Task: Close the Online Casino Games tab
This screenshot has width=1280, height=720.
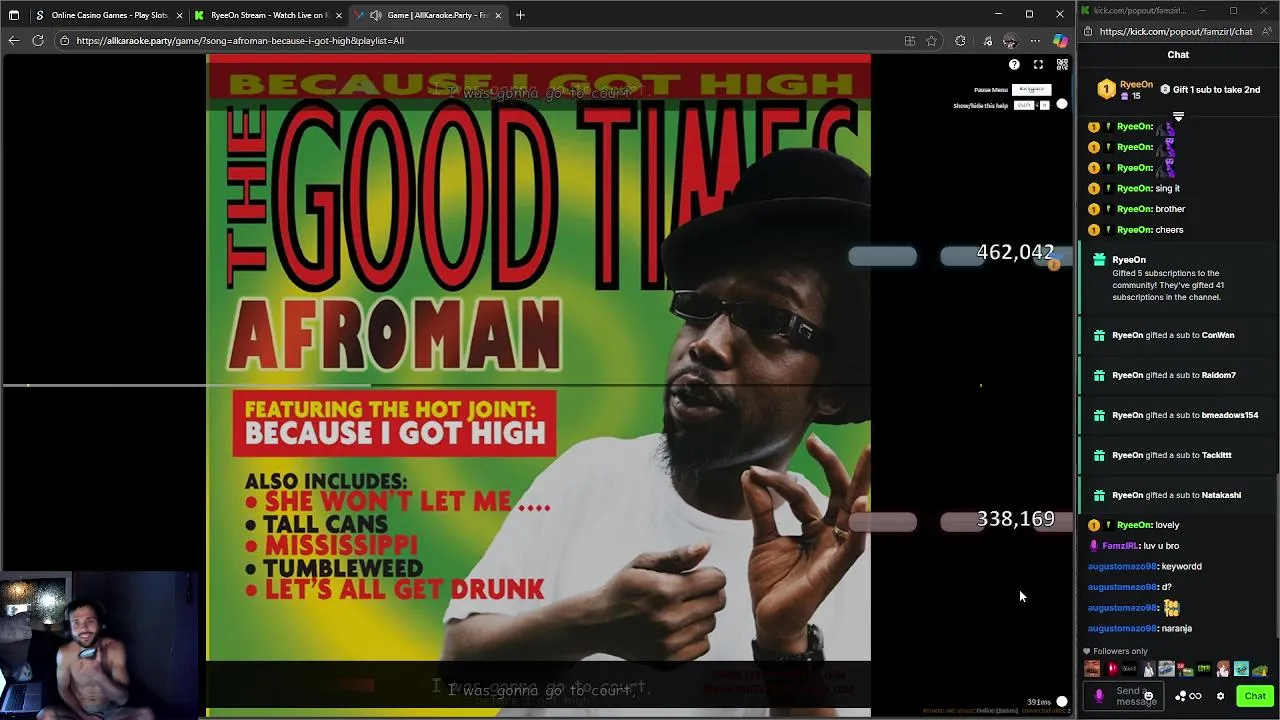Action: [x=179, y=15]
